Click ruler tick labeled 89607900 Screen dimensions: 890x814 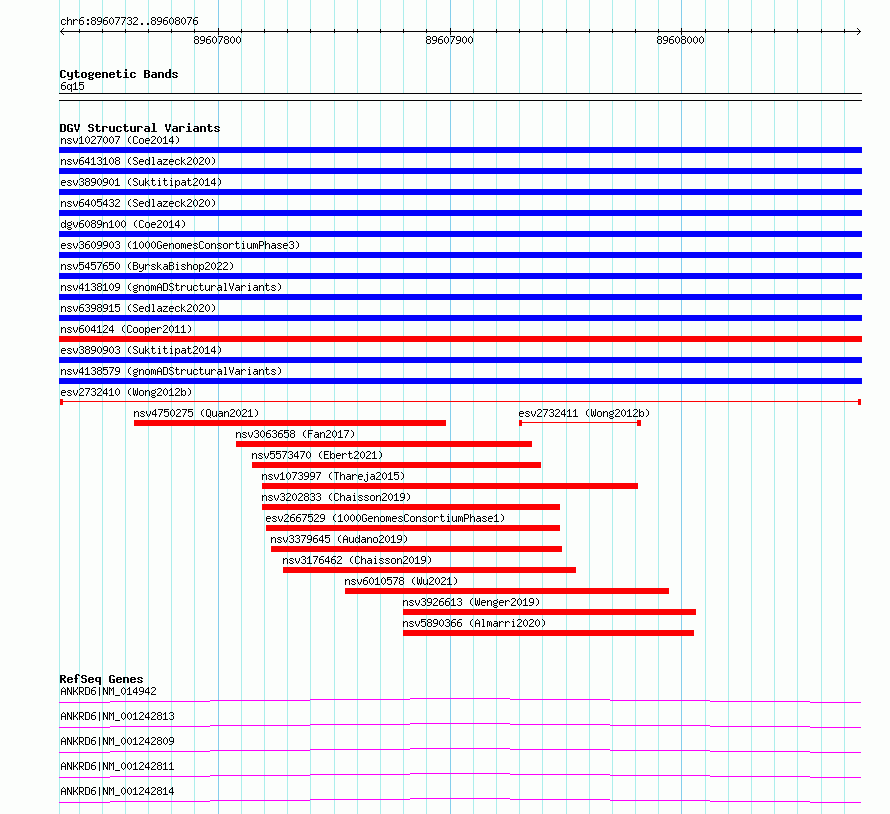pyautogui.click(x=450, y=40)
